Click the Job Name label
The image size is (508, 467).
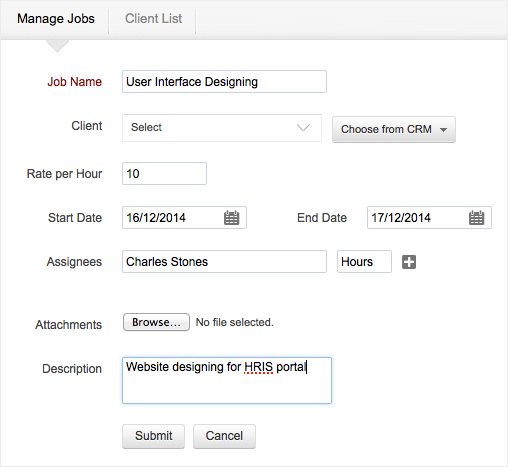(75, 82)
